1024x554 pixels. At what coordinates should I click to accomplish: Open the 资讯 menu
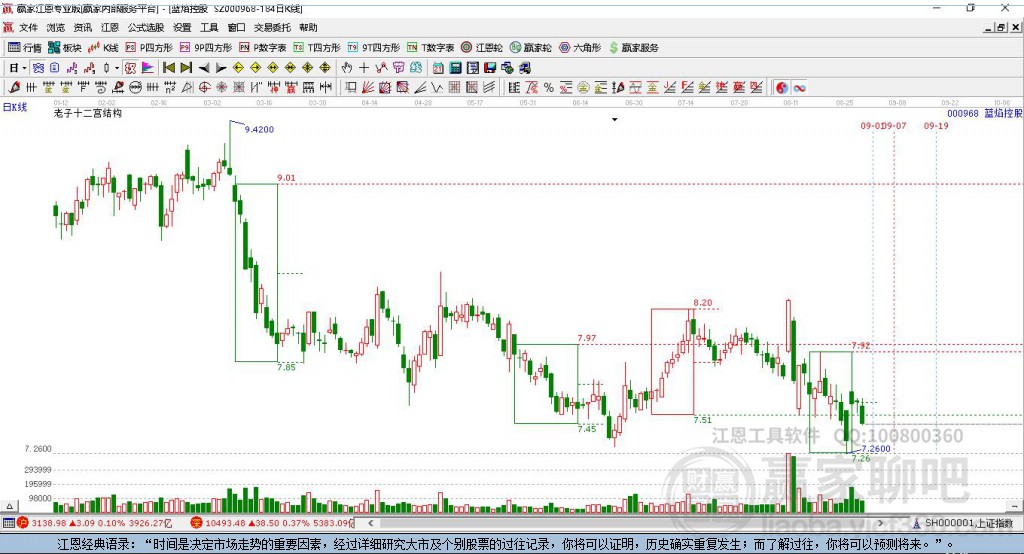(83, 27)
